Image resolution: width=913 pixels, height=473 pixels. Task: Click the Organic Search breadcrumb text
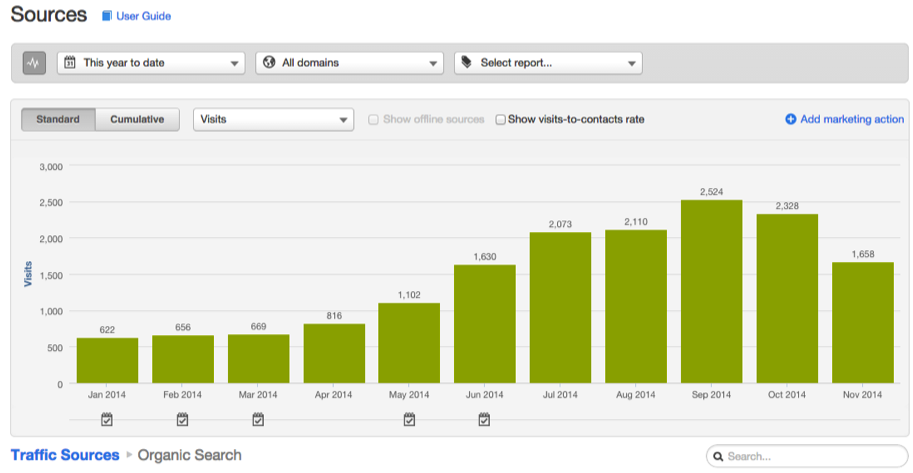coord(189,455)
